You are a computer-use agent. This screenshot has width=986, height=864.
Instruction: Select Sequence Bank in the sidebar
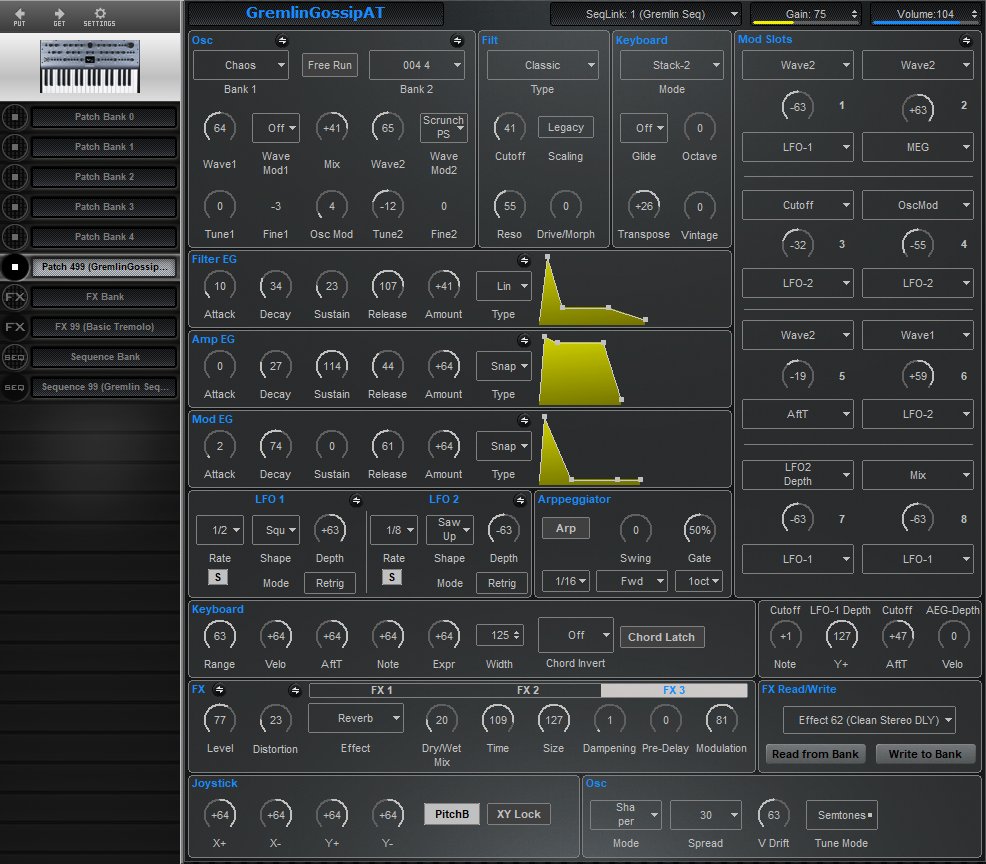(x=104, y=357)
